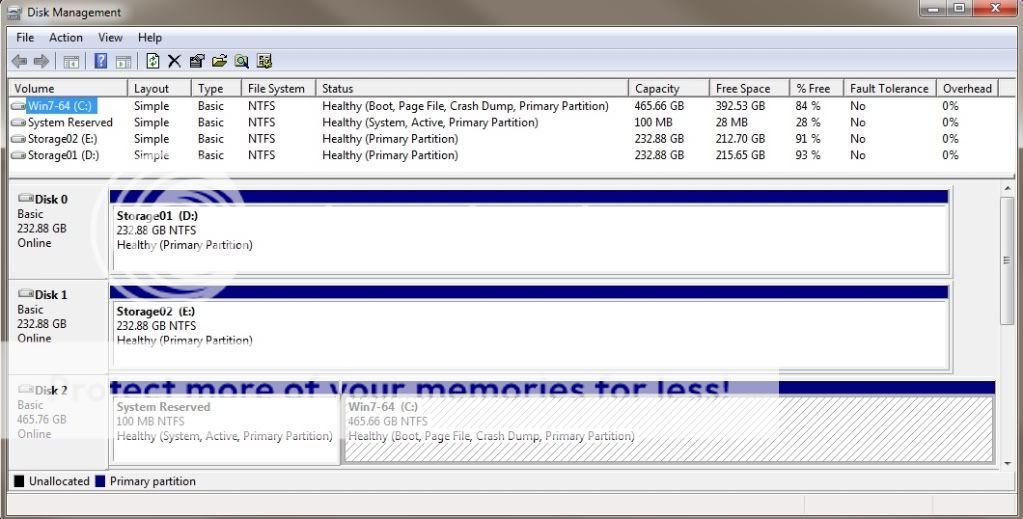Select the Disk 2 label panel
Screen dimensions: 1023x519
(58, 422)
